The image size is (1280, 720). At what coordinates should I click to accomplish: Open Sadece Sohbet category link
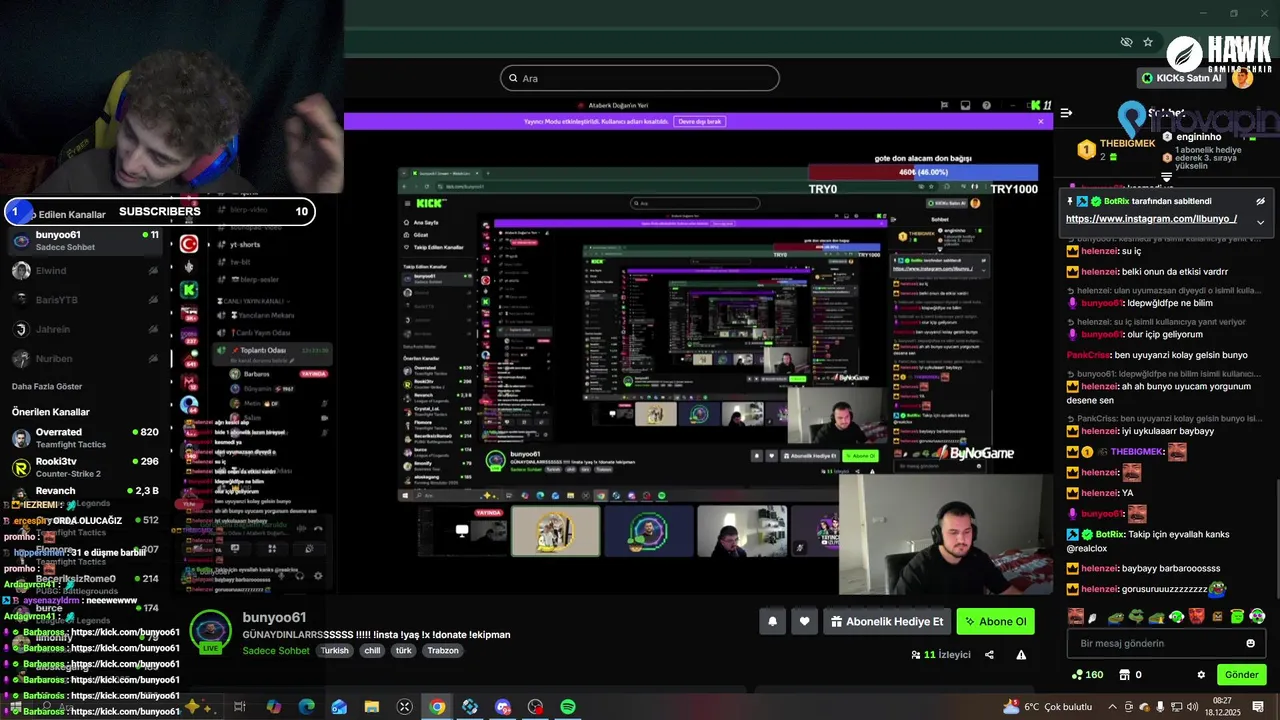pyautogui.click(x=276, y=651)
